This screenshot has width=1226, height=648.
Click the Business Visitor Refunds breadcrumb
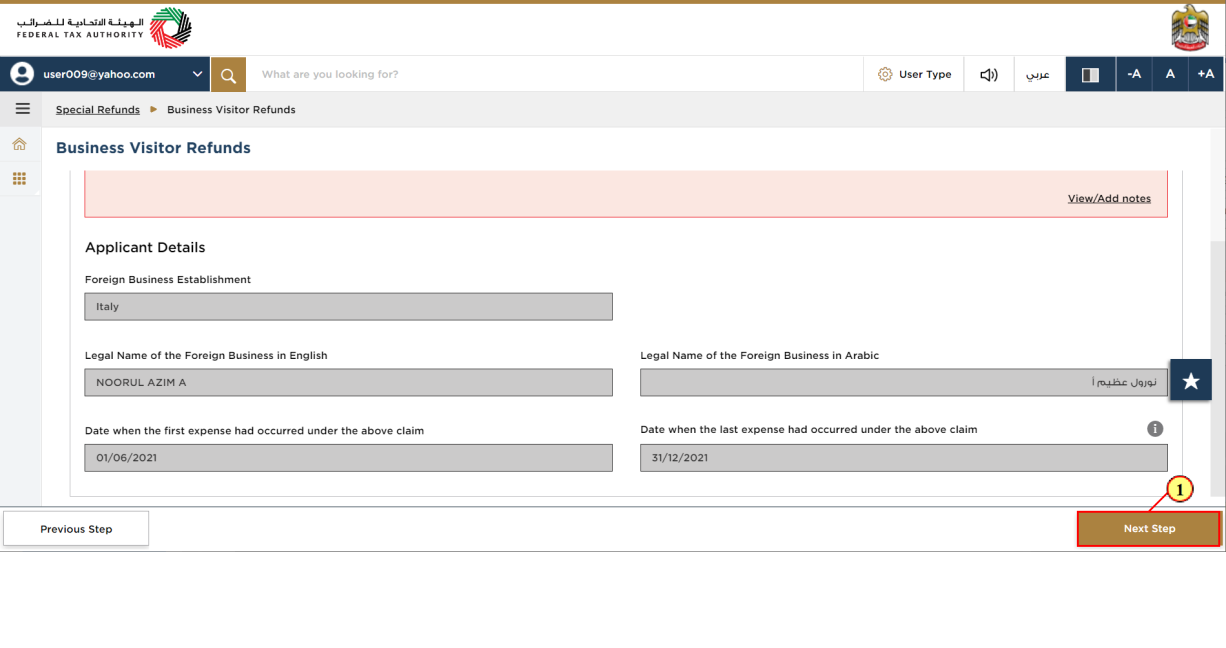point(231,110)
